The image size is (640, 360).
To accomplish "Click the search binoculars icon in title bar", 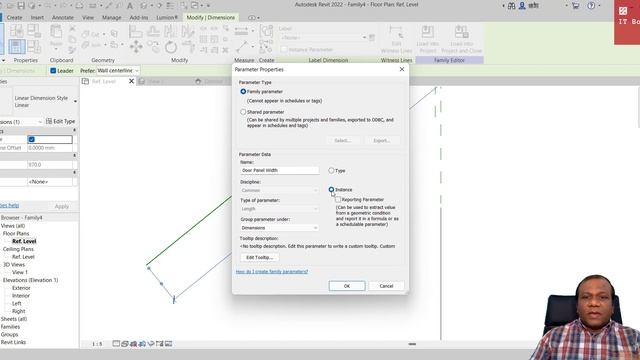I will click(x=511, y=6).
